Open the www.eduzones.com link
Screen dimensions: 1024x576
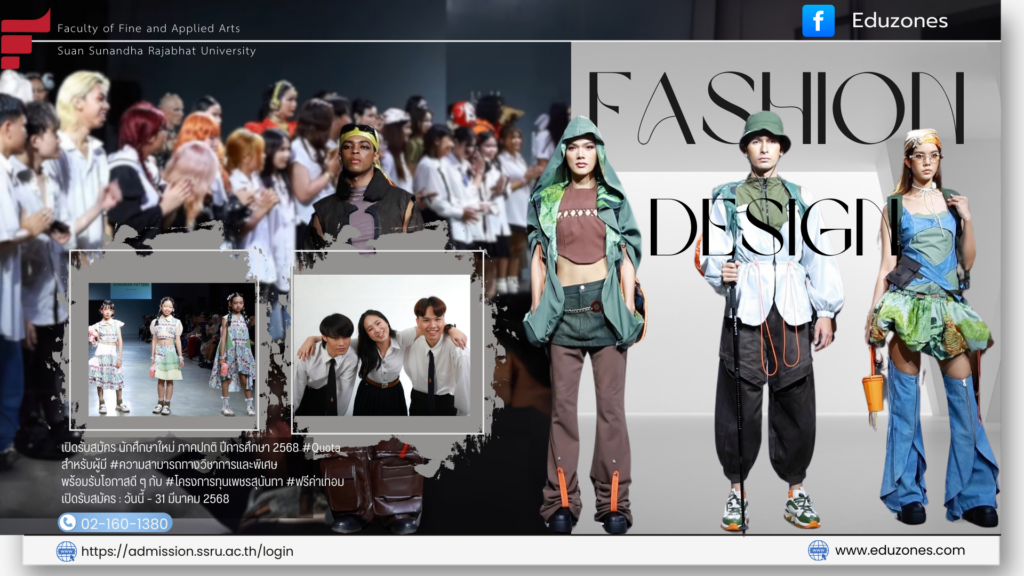coord(899,550)
